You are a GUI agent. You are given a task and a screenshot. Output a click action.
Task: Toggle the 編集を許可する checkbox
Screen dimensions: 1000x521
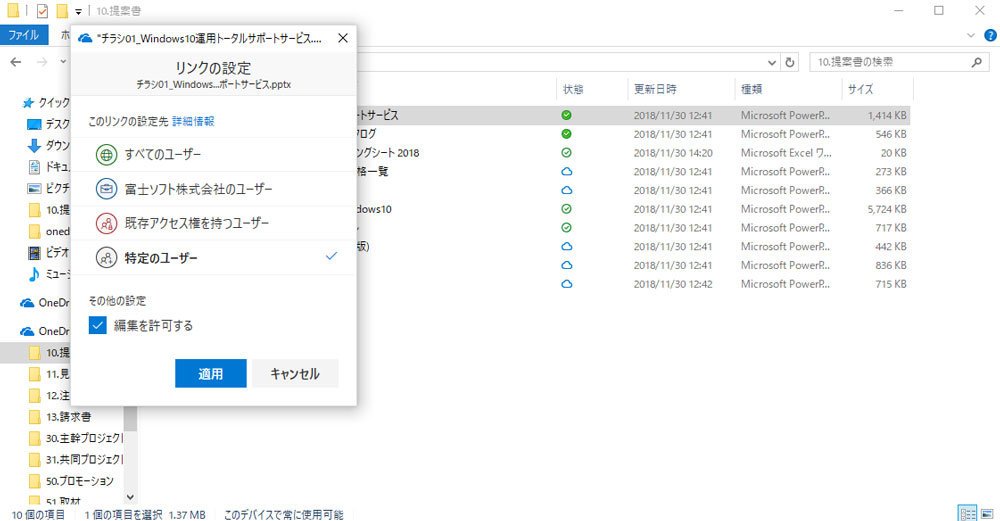click(98, 325)
